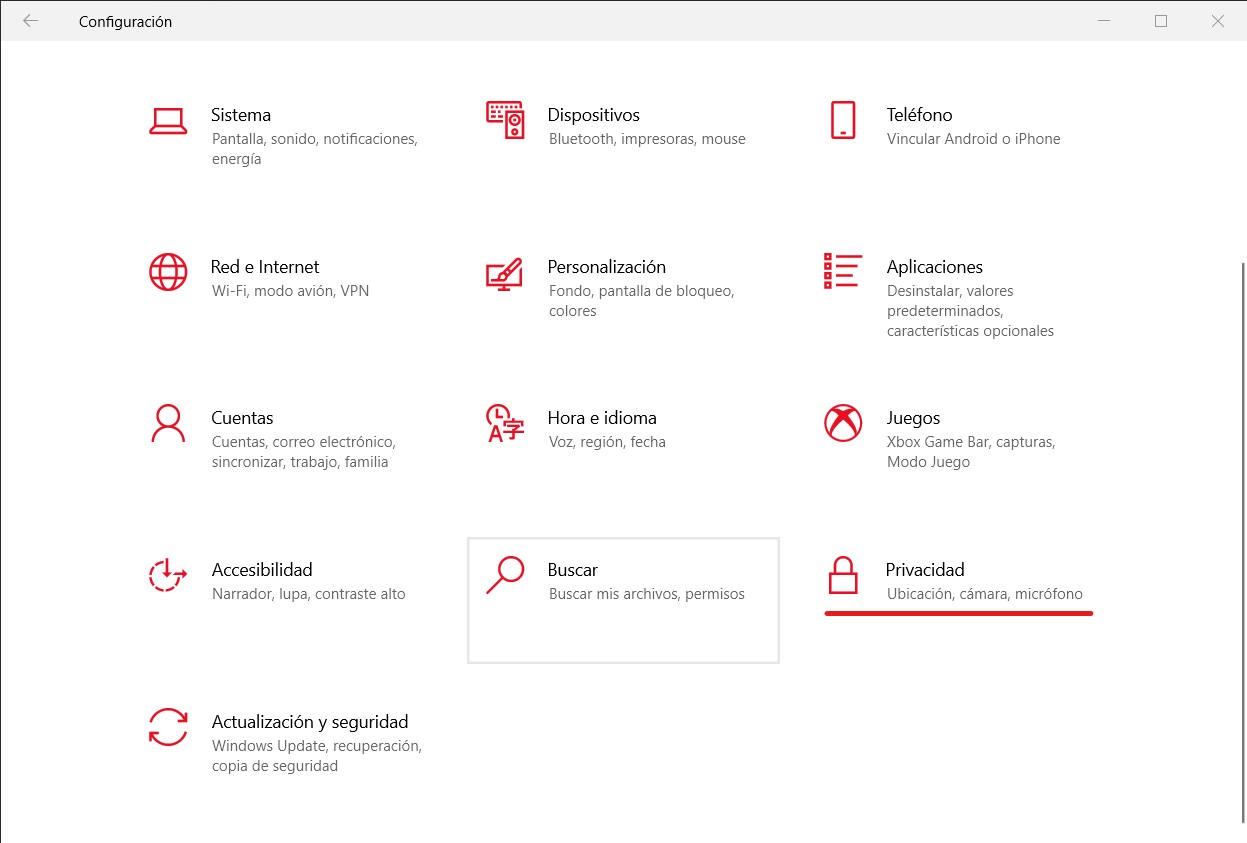Screen dimensions: 1247x843
Task: Click the Buscar magnifying glass icon
Action: tap(505, 575)
